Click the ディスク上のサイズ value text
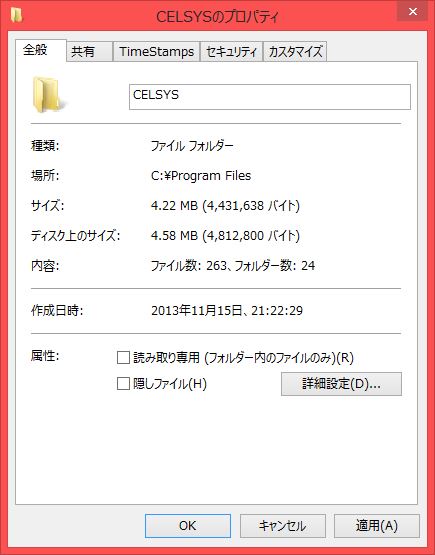This screenshot has height=555, width=435. point(225,235)
